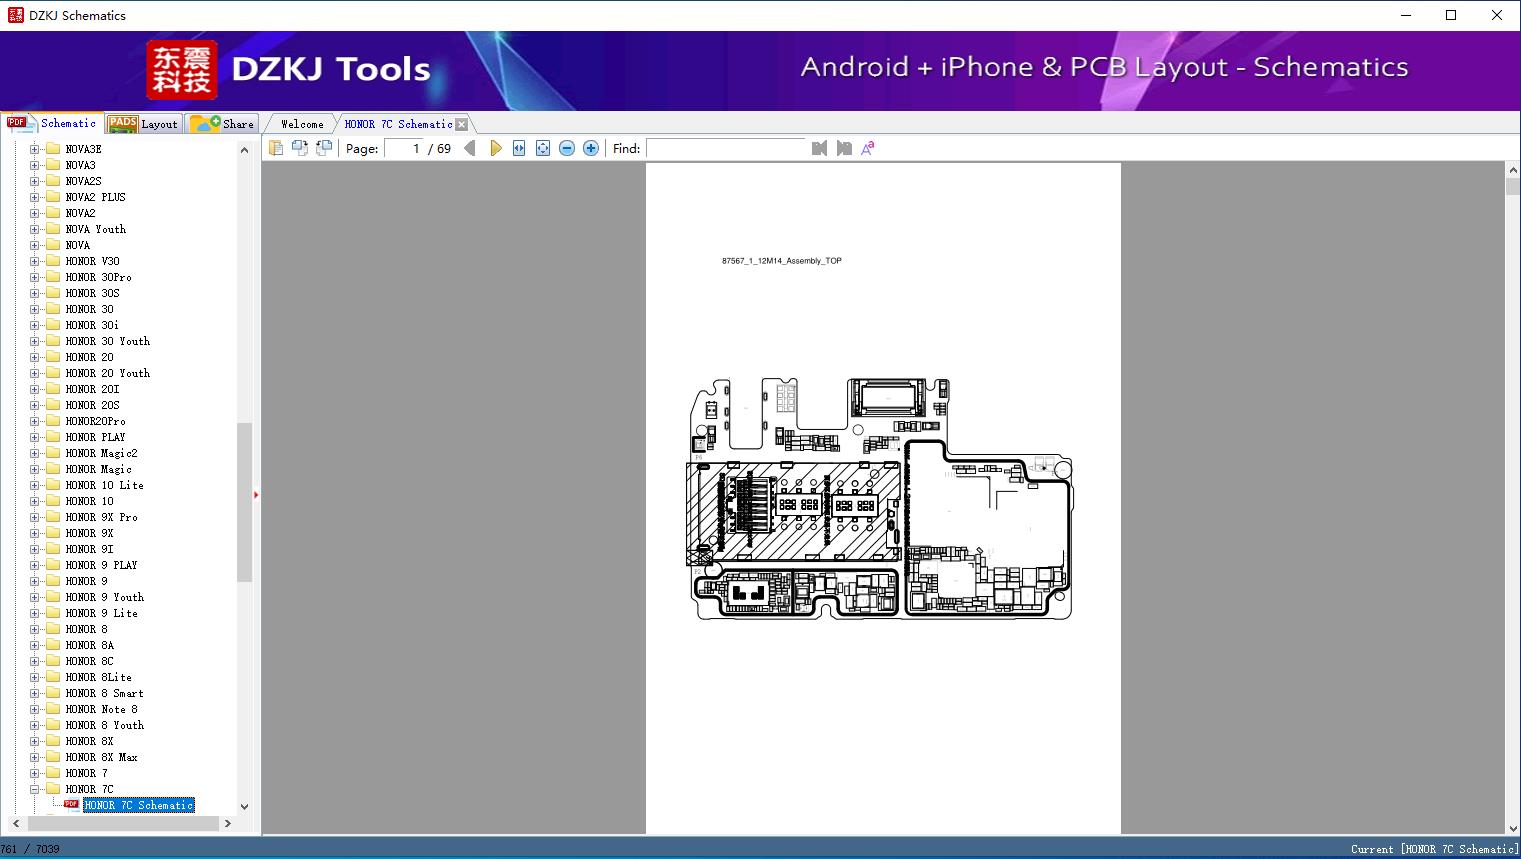Image resolution: width=1521 pixels, height=859 pixels.
Task: Go to the previous page arrow
Action: click(470, 148)
